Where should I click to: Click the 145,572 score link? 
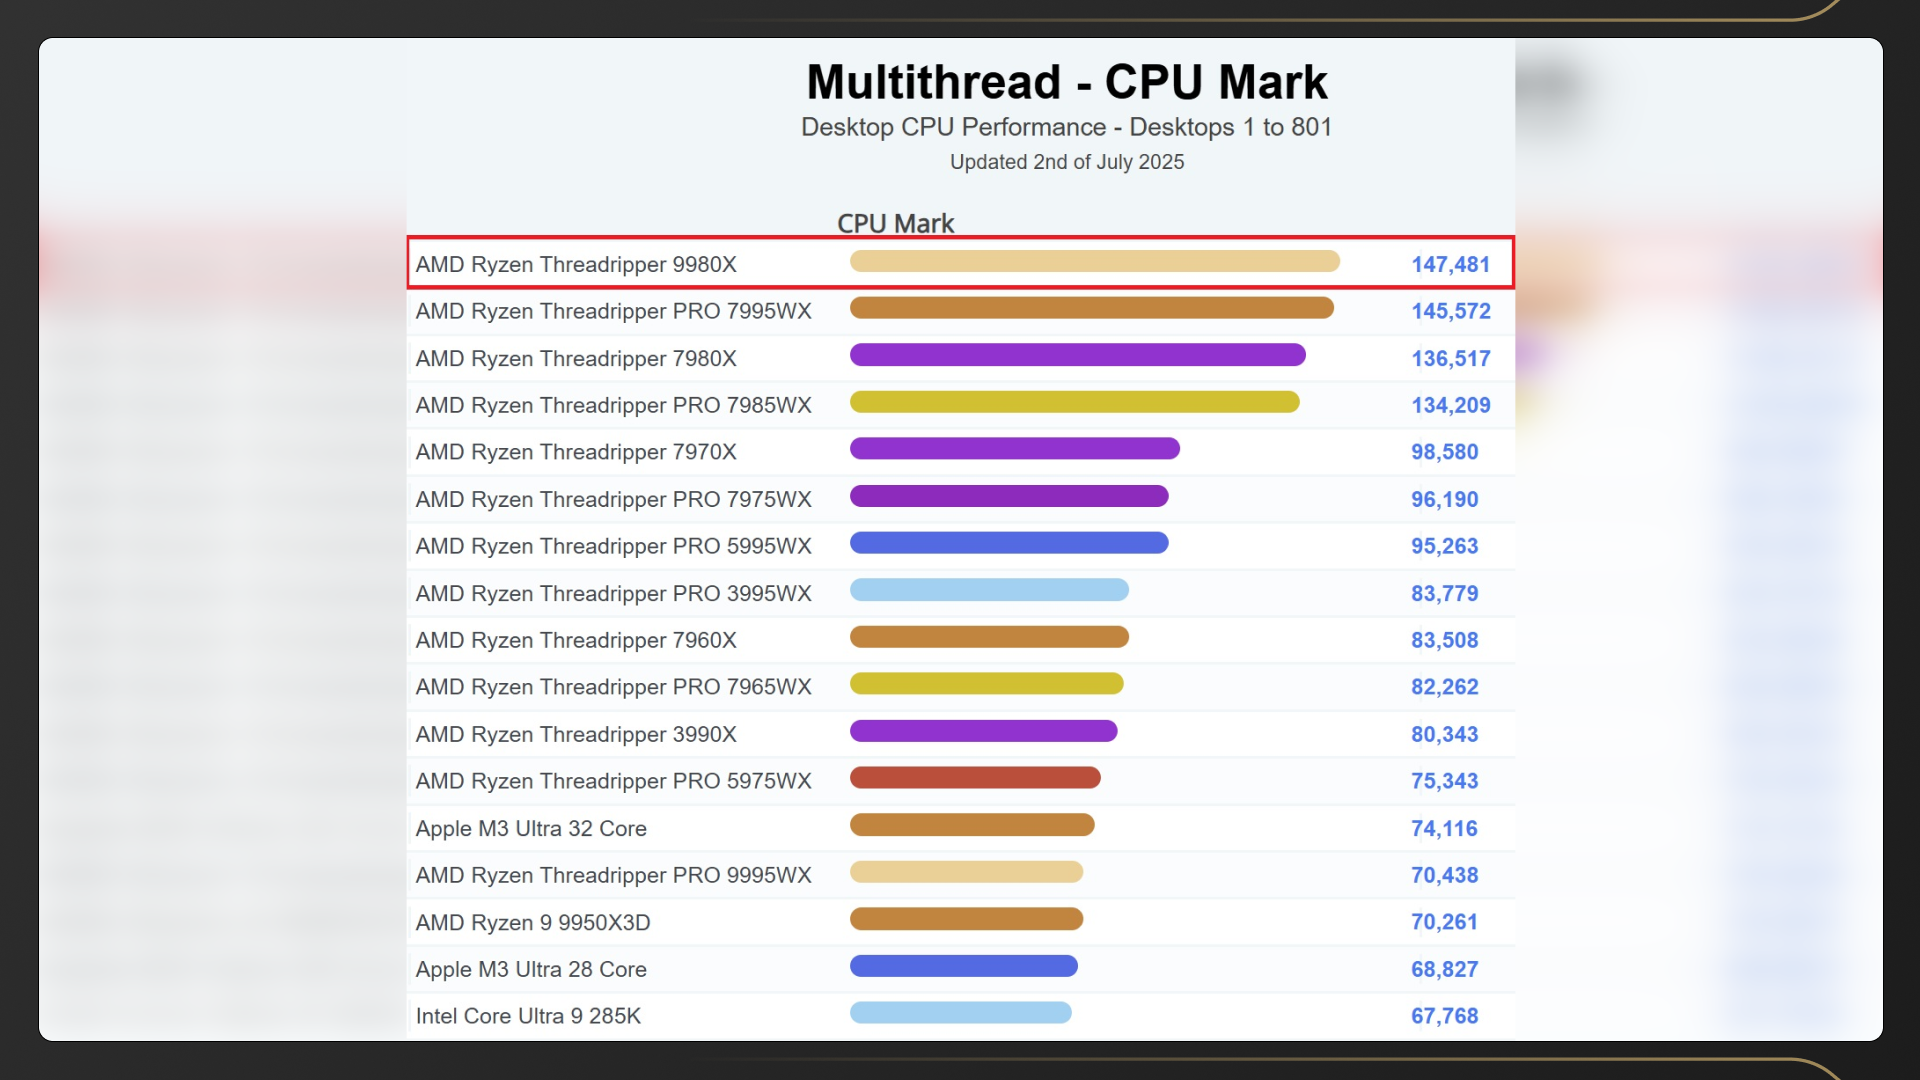(1450, 311)
